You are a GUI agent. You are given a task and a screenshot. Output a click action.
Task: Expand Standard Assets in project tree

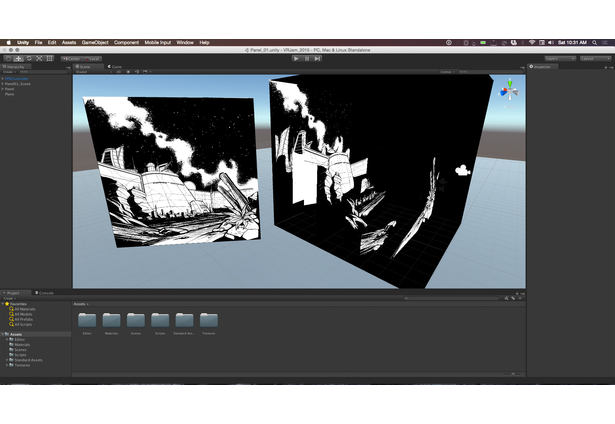7,360
